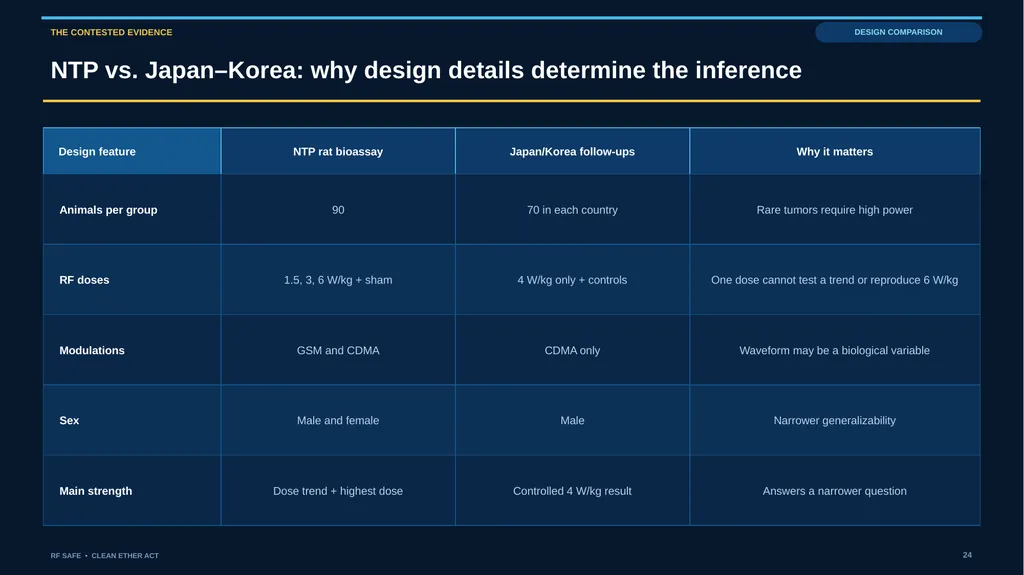Click the 'Male and female' cell
The width and height of the screenshot is (1024, 575).
click(x=338, y=420)
